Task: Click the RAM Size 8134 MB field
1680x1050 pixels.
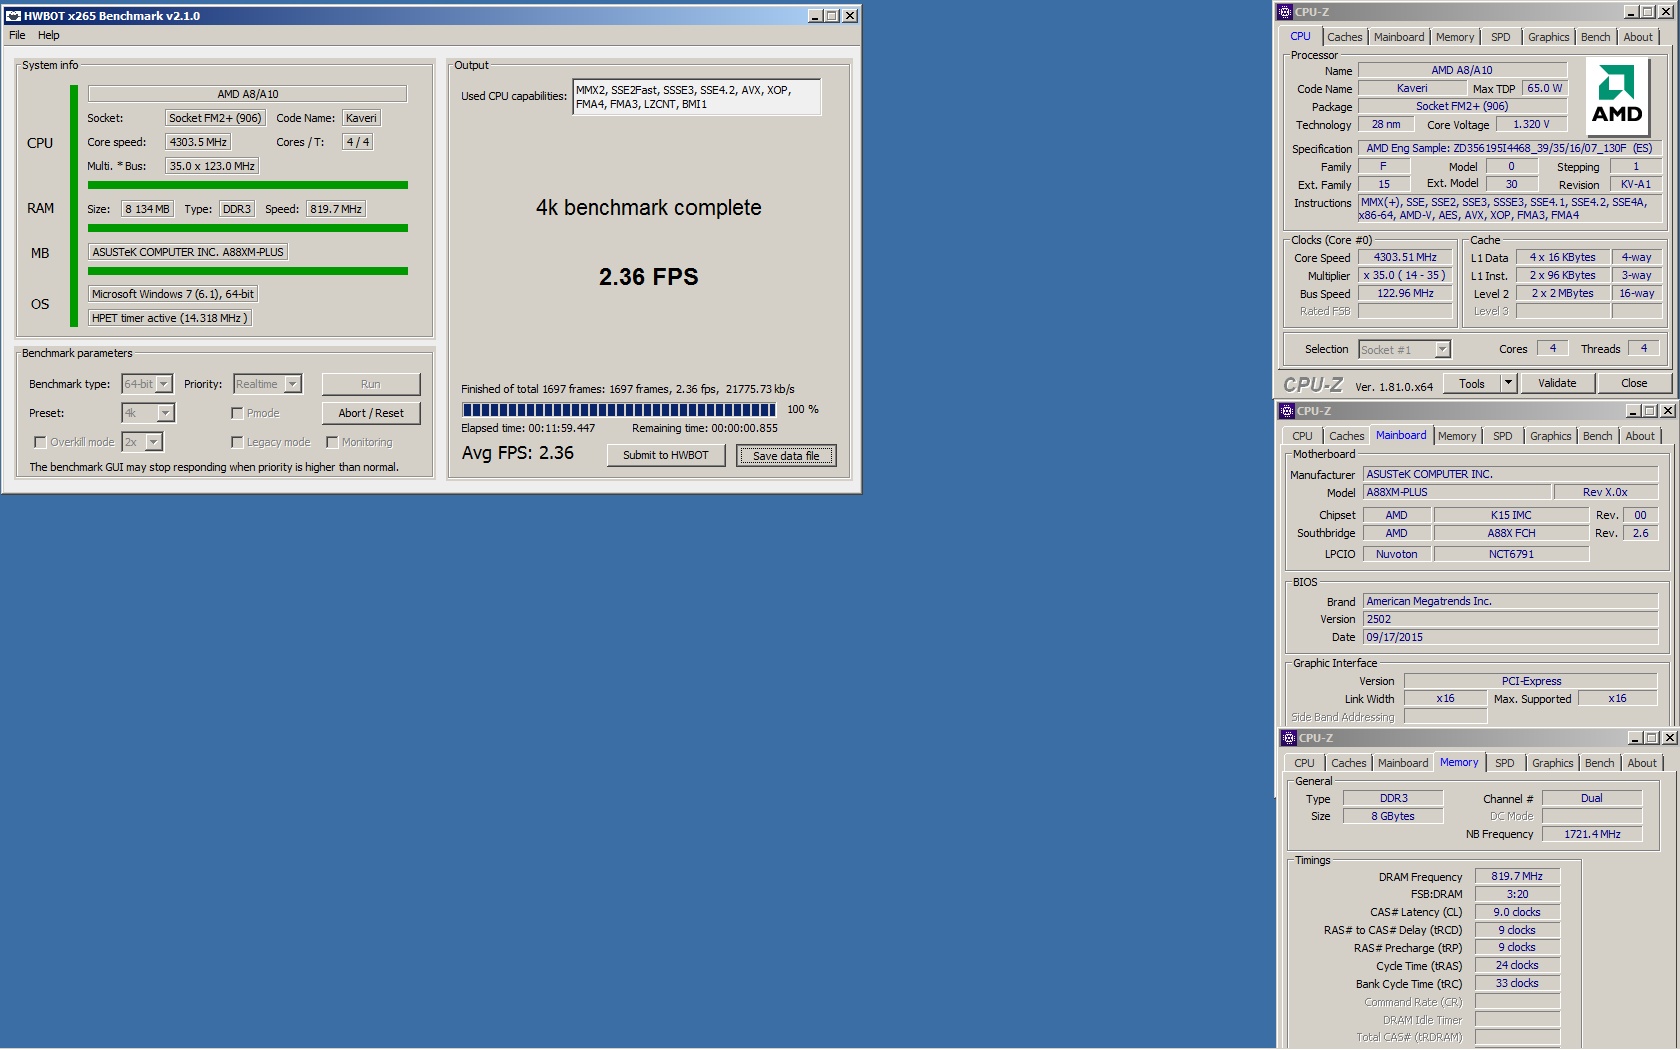Action: [x=147, y=209]
